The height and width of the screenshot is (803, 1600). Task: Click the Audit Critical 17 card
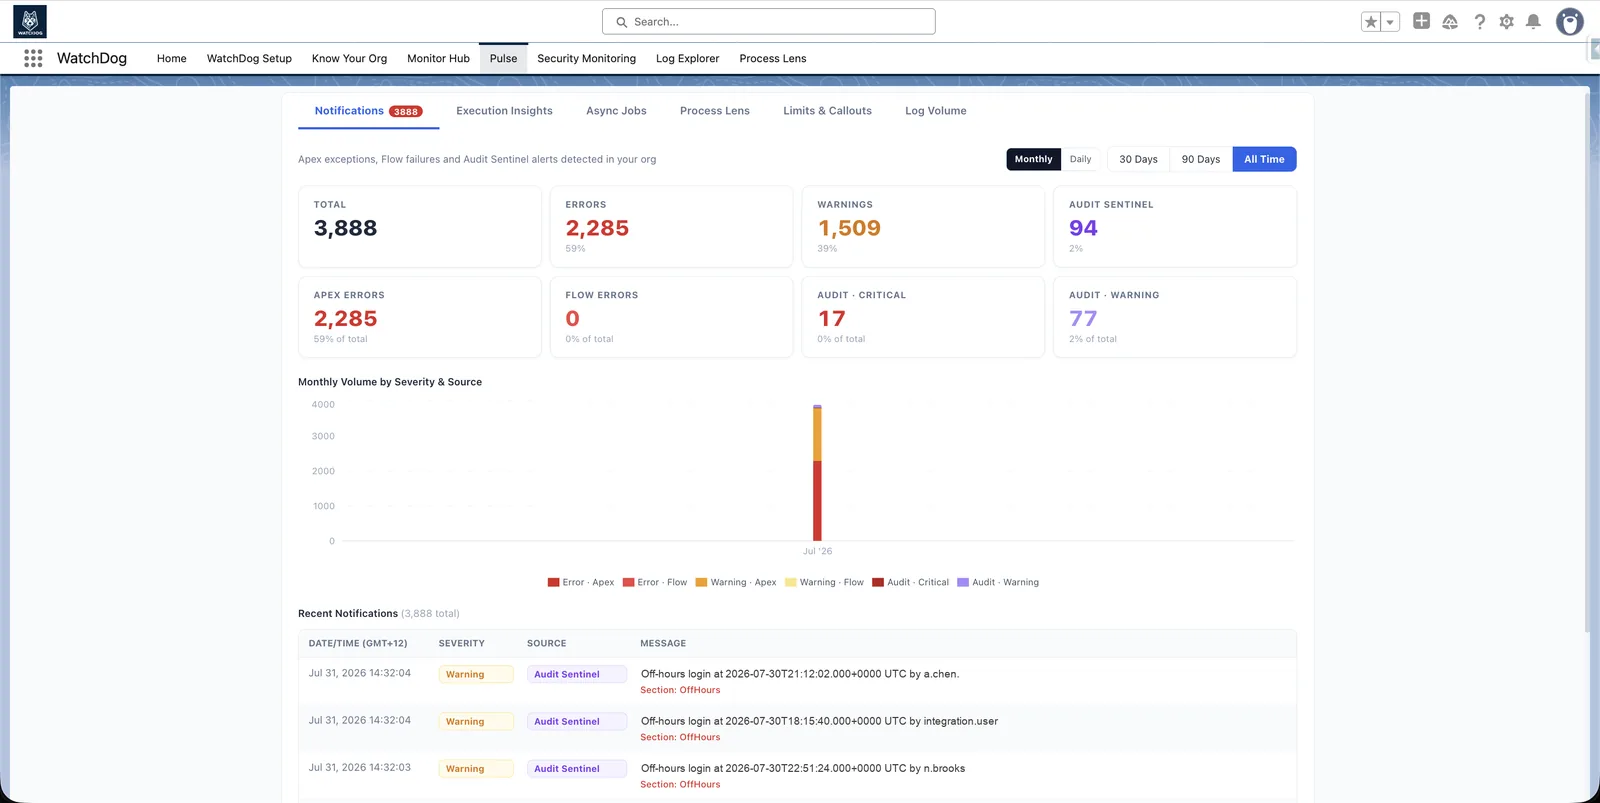pyautogui.click(x=923, y=317)
